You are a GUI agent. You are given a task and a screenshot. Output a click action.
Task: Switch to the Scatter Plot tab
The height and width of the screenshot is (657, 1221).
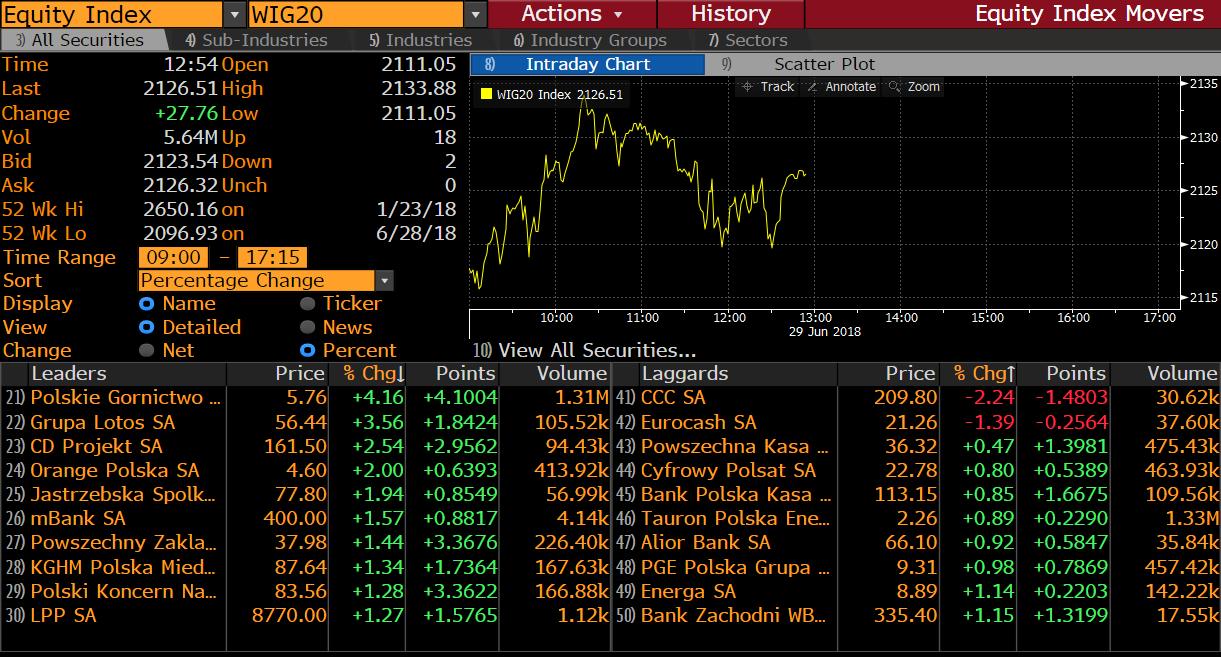[x=824, y=64]
